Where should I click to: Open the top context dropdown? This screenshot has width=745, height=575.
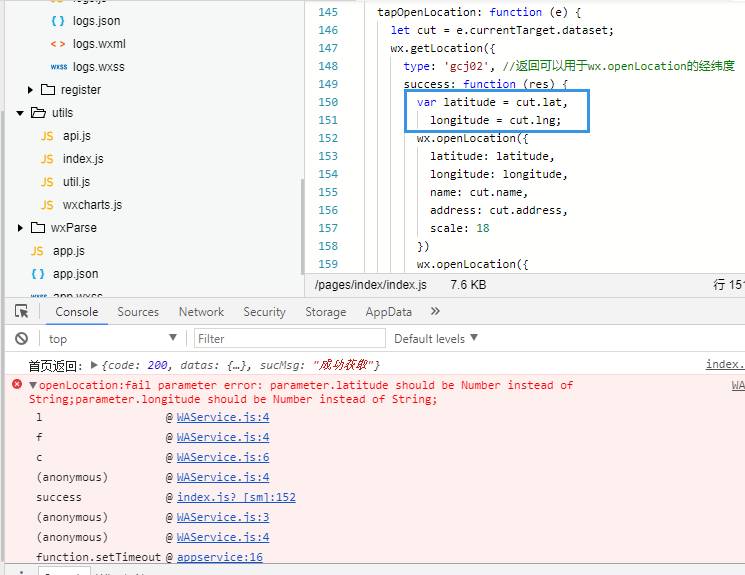pyautogui.click(x=113, y=338)
